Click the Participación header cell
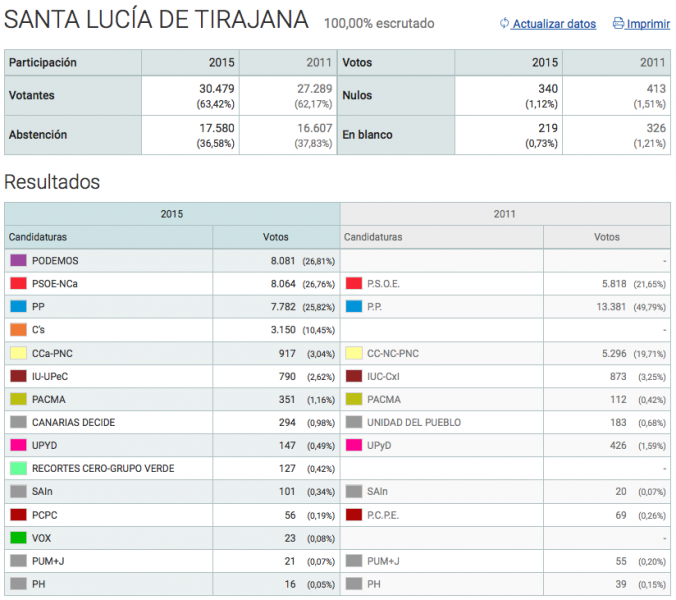 [73, 62]
